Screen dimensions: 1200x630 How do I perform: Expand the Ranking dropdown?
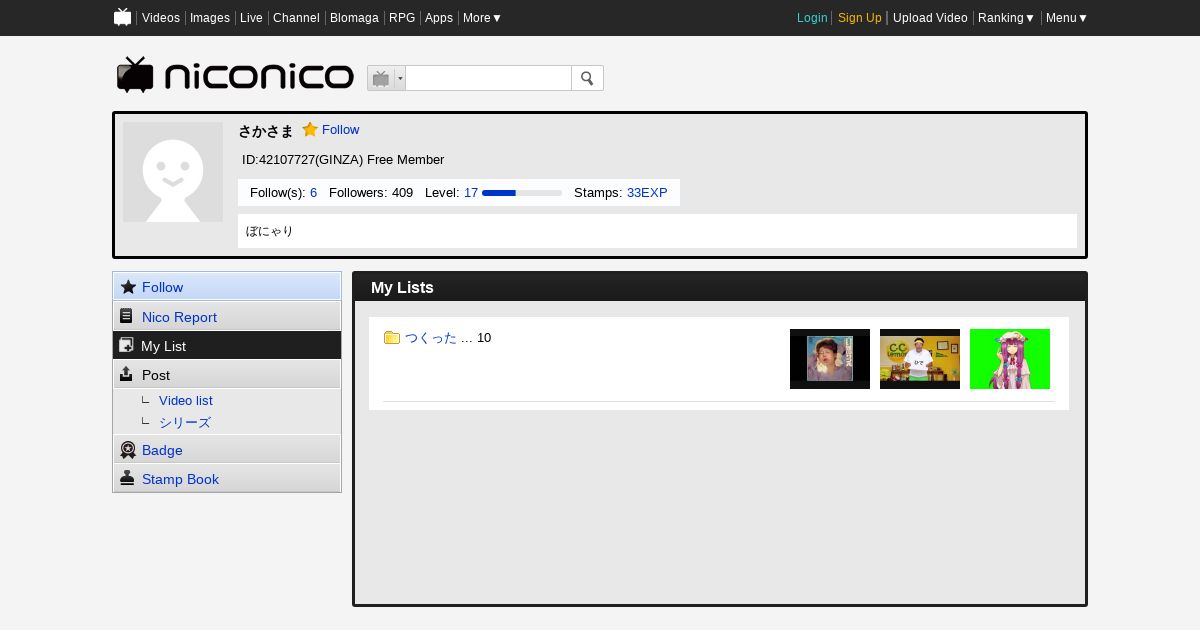pos(1006,18)
